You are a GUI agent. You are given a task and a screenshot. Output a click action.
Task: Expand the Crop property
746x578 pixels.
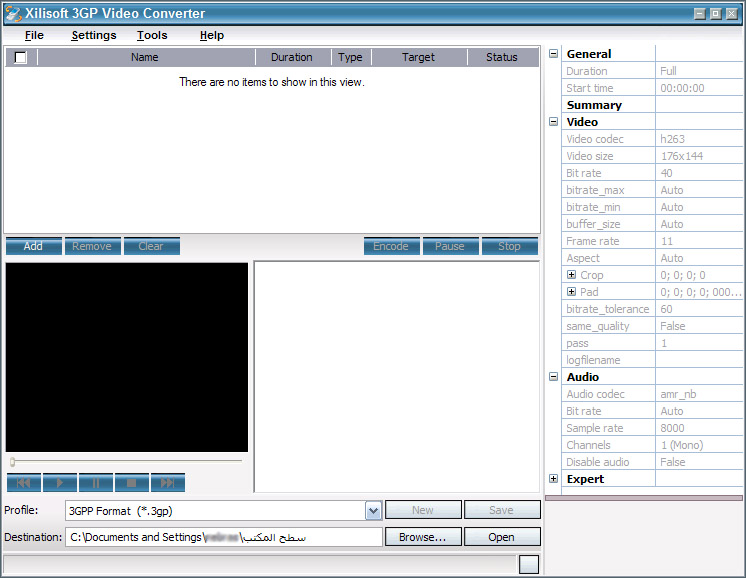(x=571, y=274)
